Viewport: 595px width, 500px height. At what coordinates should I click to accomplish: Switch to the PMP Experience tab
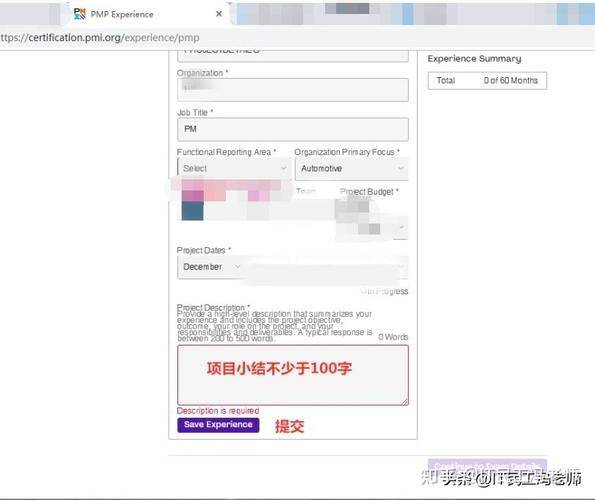(x=121, y=14)
